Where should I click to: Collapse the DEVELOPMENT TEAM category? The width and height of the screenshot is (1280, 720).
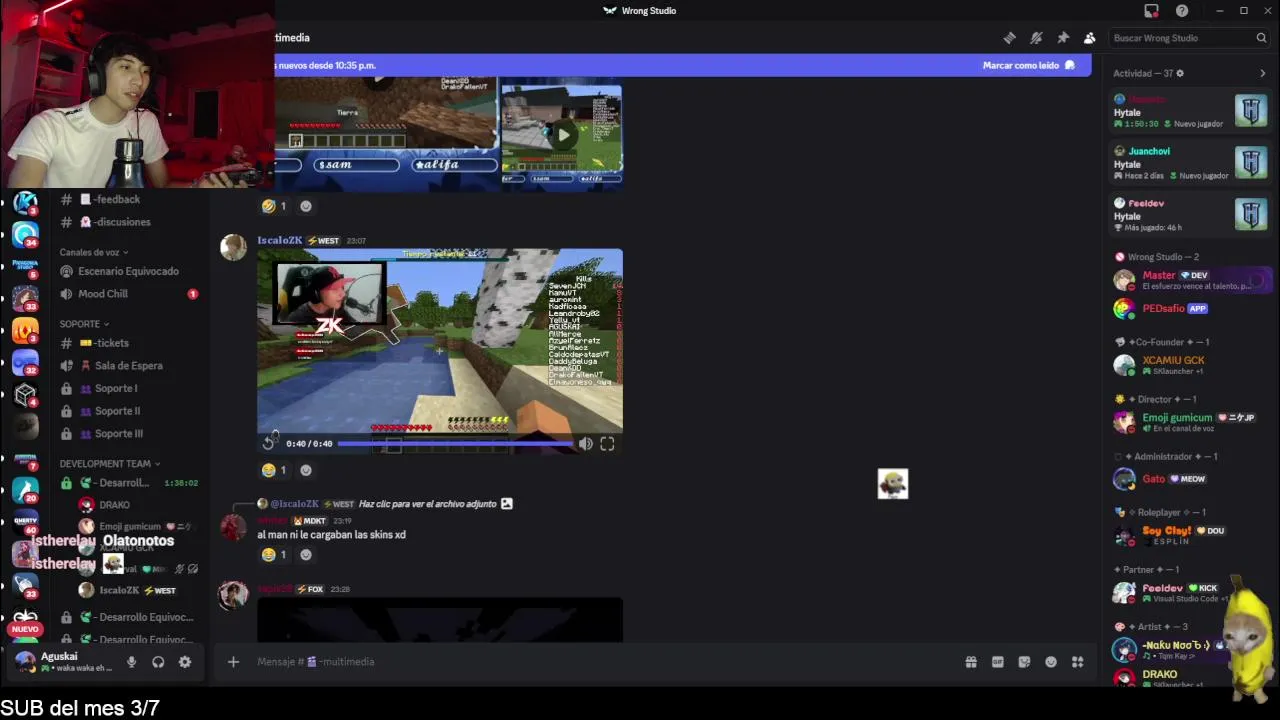coord(110,464)
